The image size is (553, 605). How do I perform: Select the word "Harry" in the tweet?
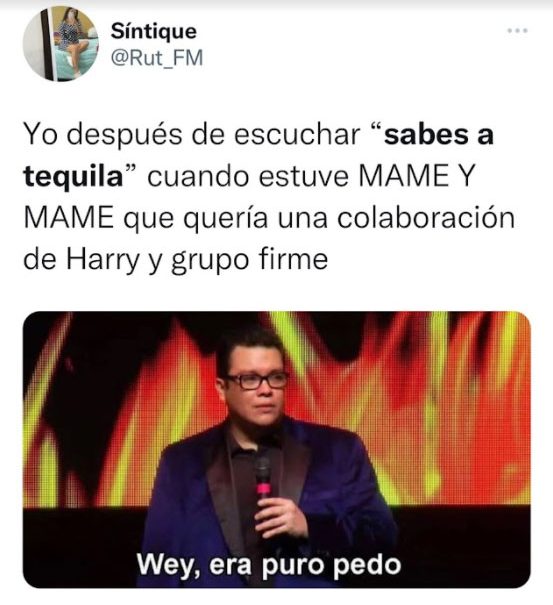(102, 259)
